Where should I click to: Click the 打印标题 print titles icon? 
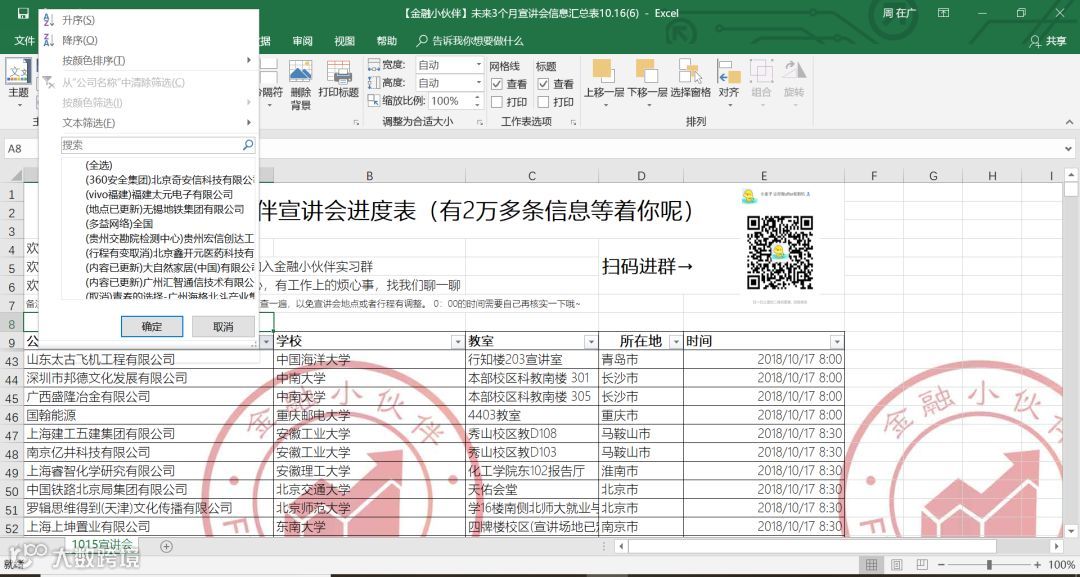click(x=339, y=72)
